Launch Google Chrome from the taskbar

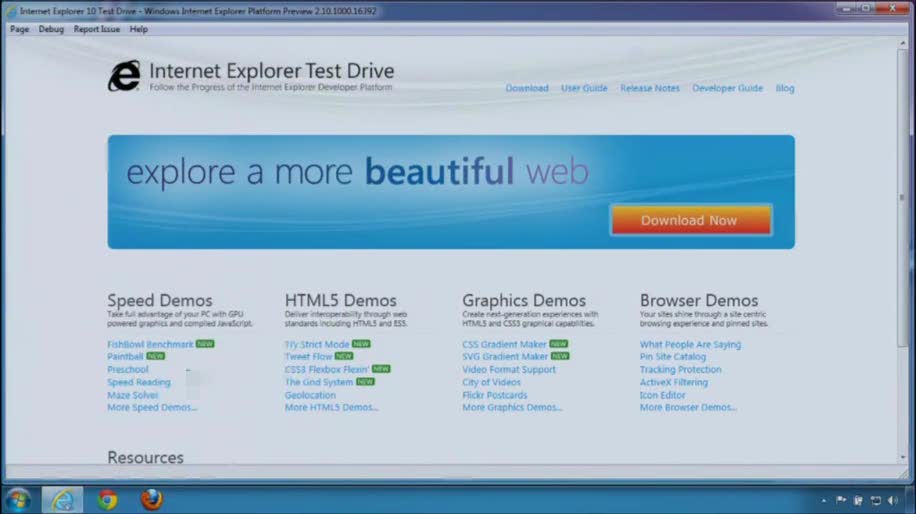pos(107,500)
